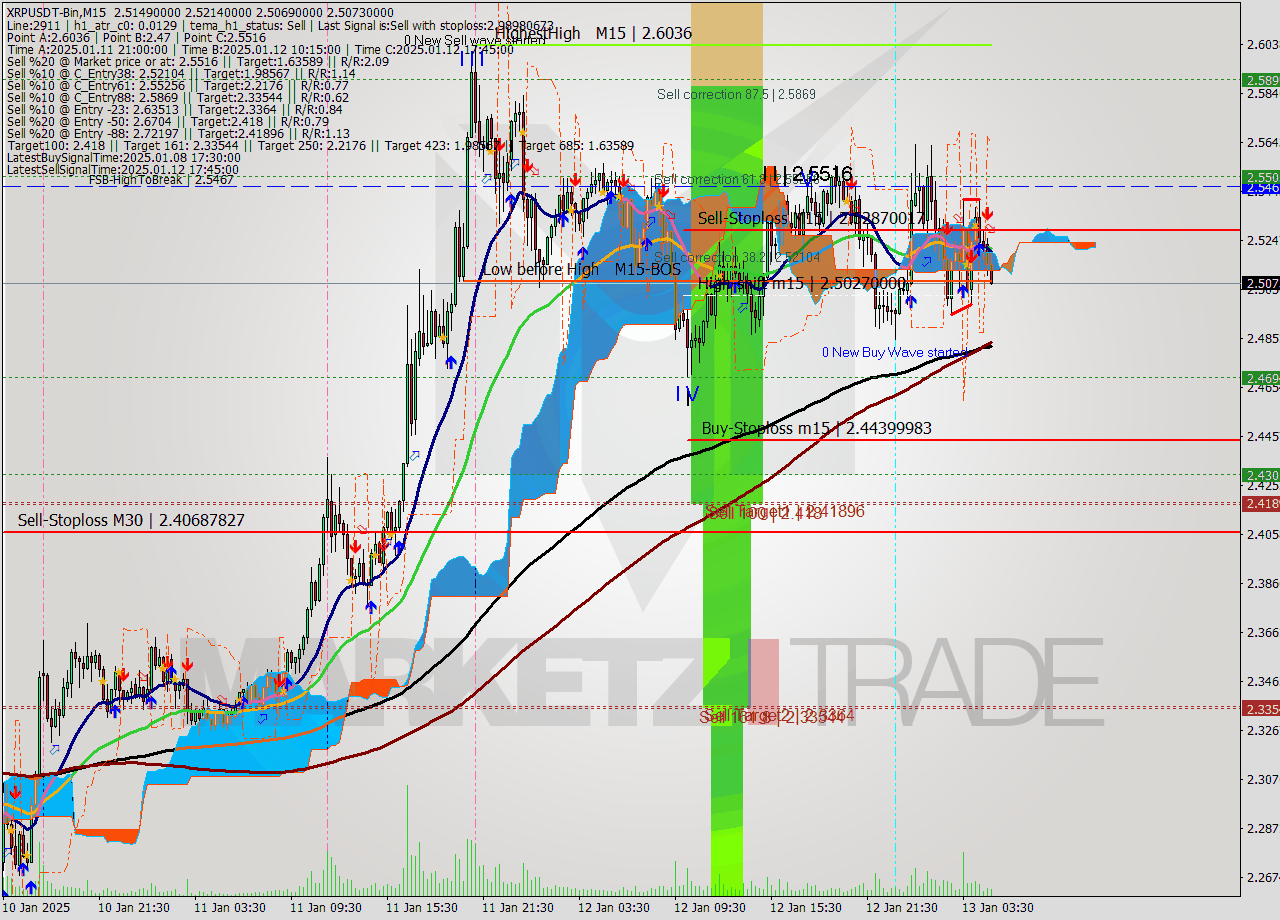Click the Target100: 2.418 targets info line

[x=320, y=145]
